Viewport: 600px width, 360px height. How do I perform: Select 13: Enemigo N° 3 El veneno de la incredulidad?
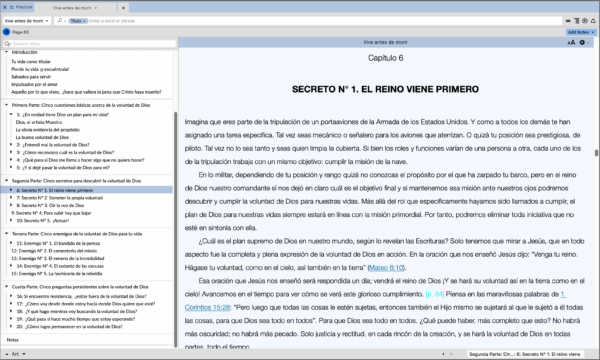[58, 259]
